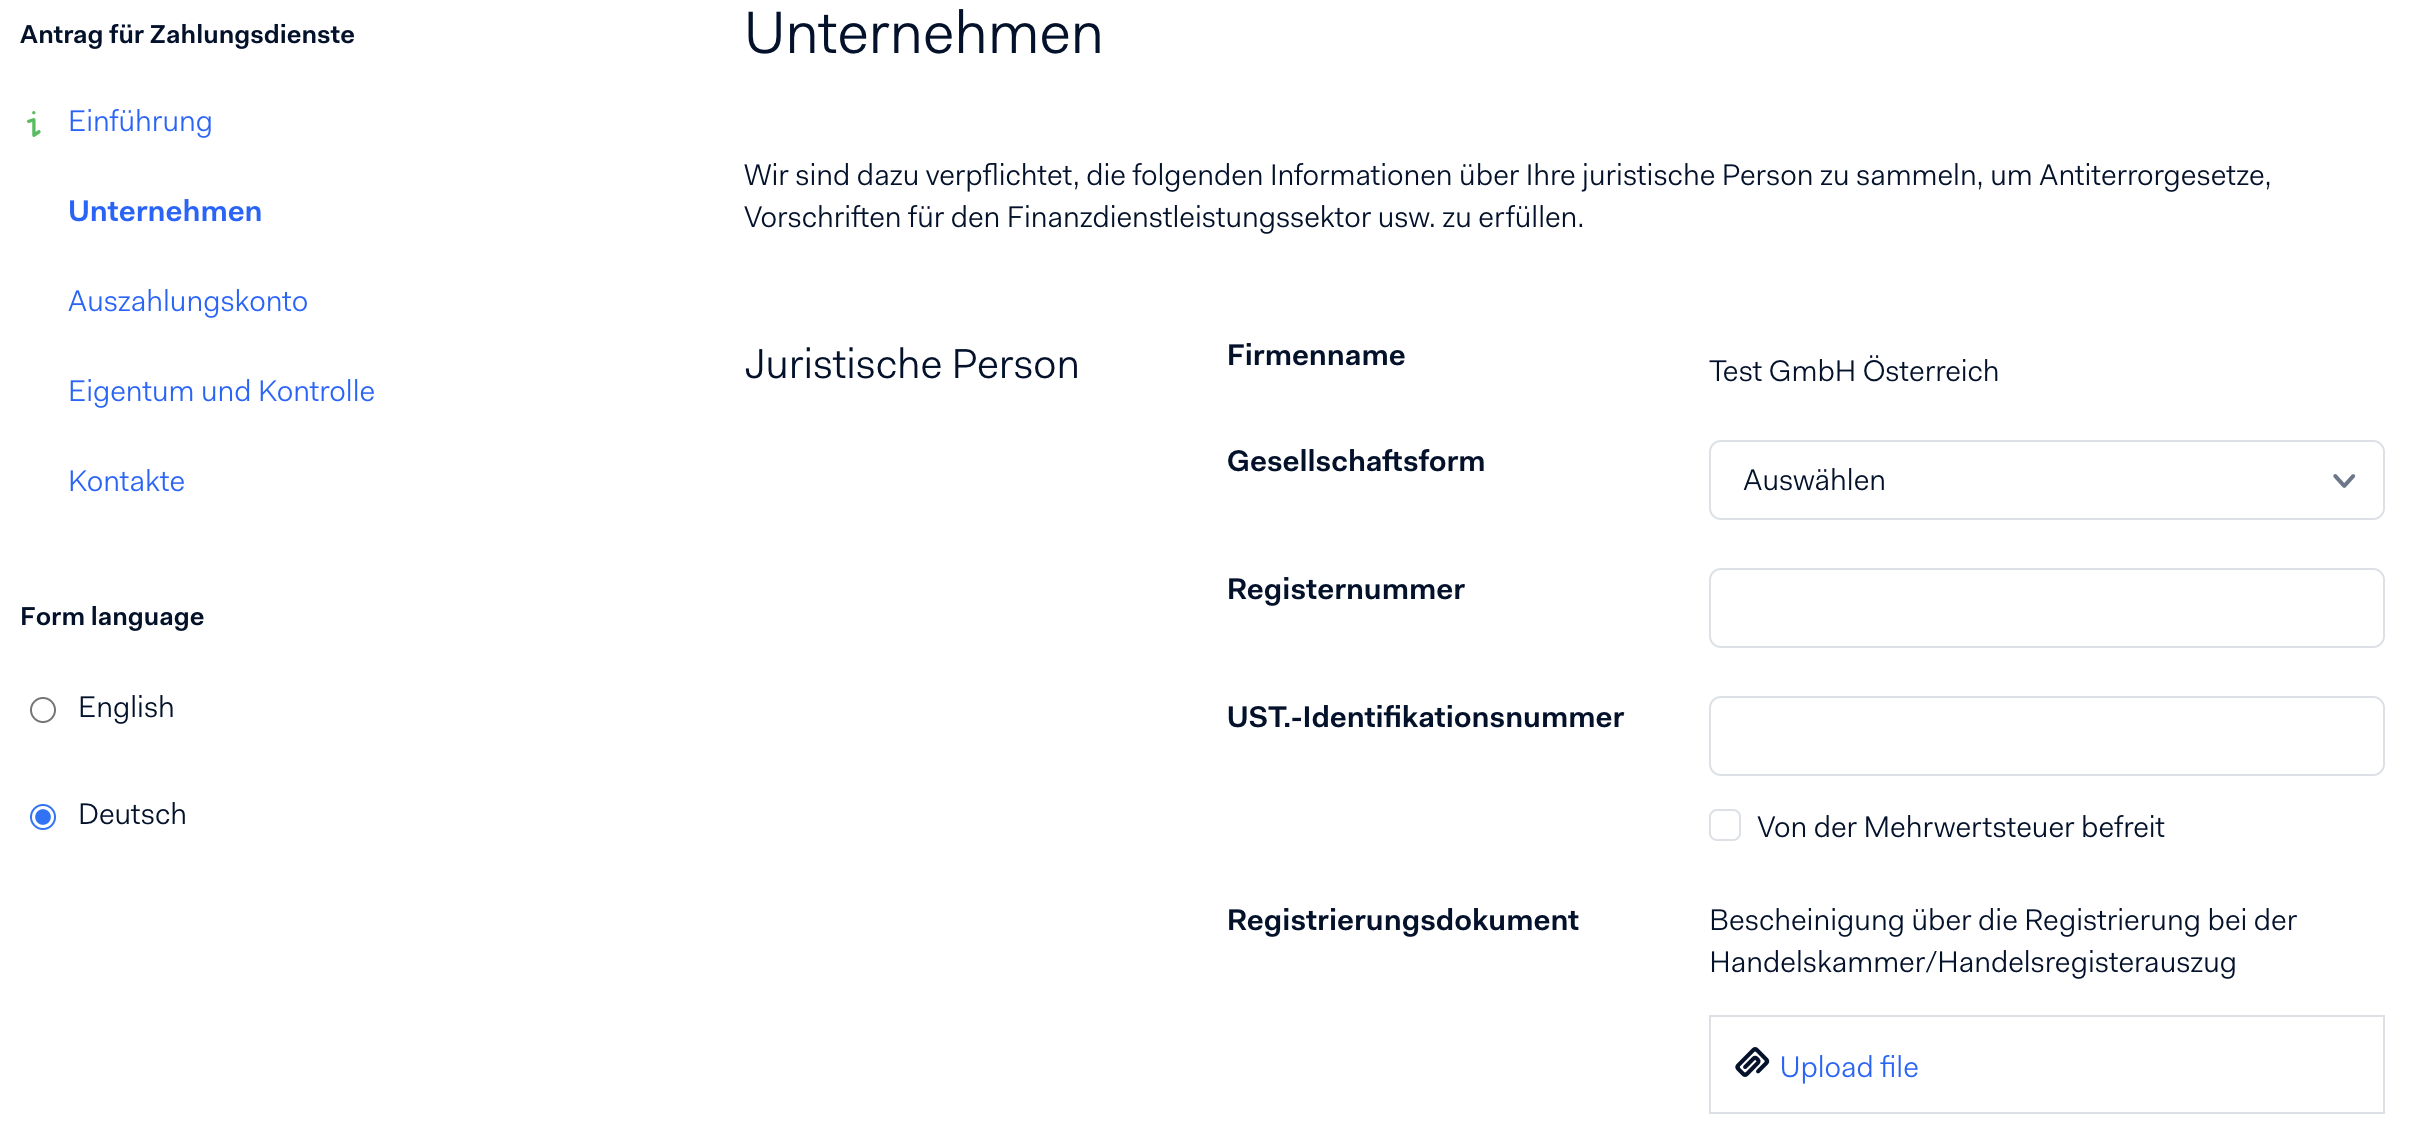
Task: Click the Test GmbH Österreich company name
Action: point(1853,371)
